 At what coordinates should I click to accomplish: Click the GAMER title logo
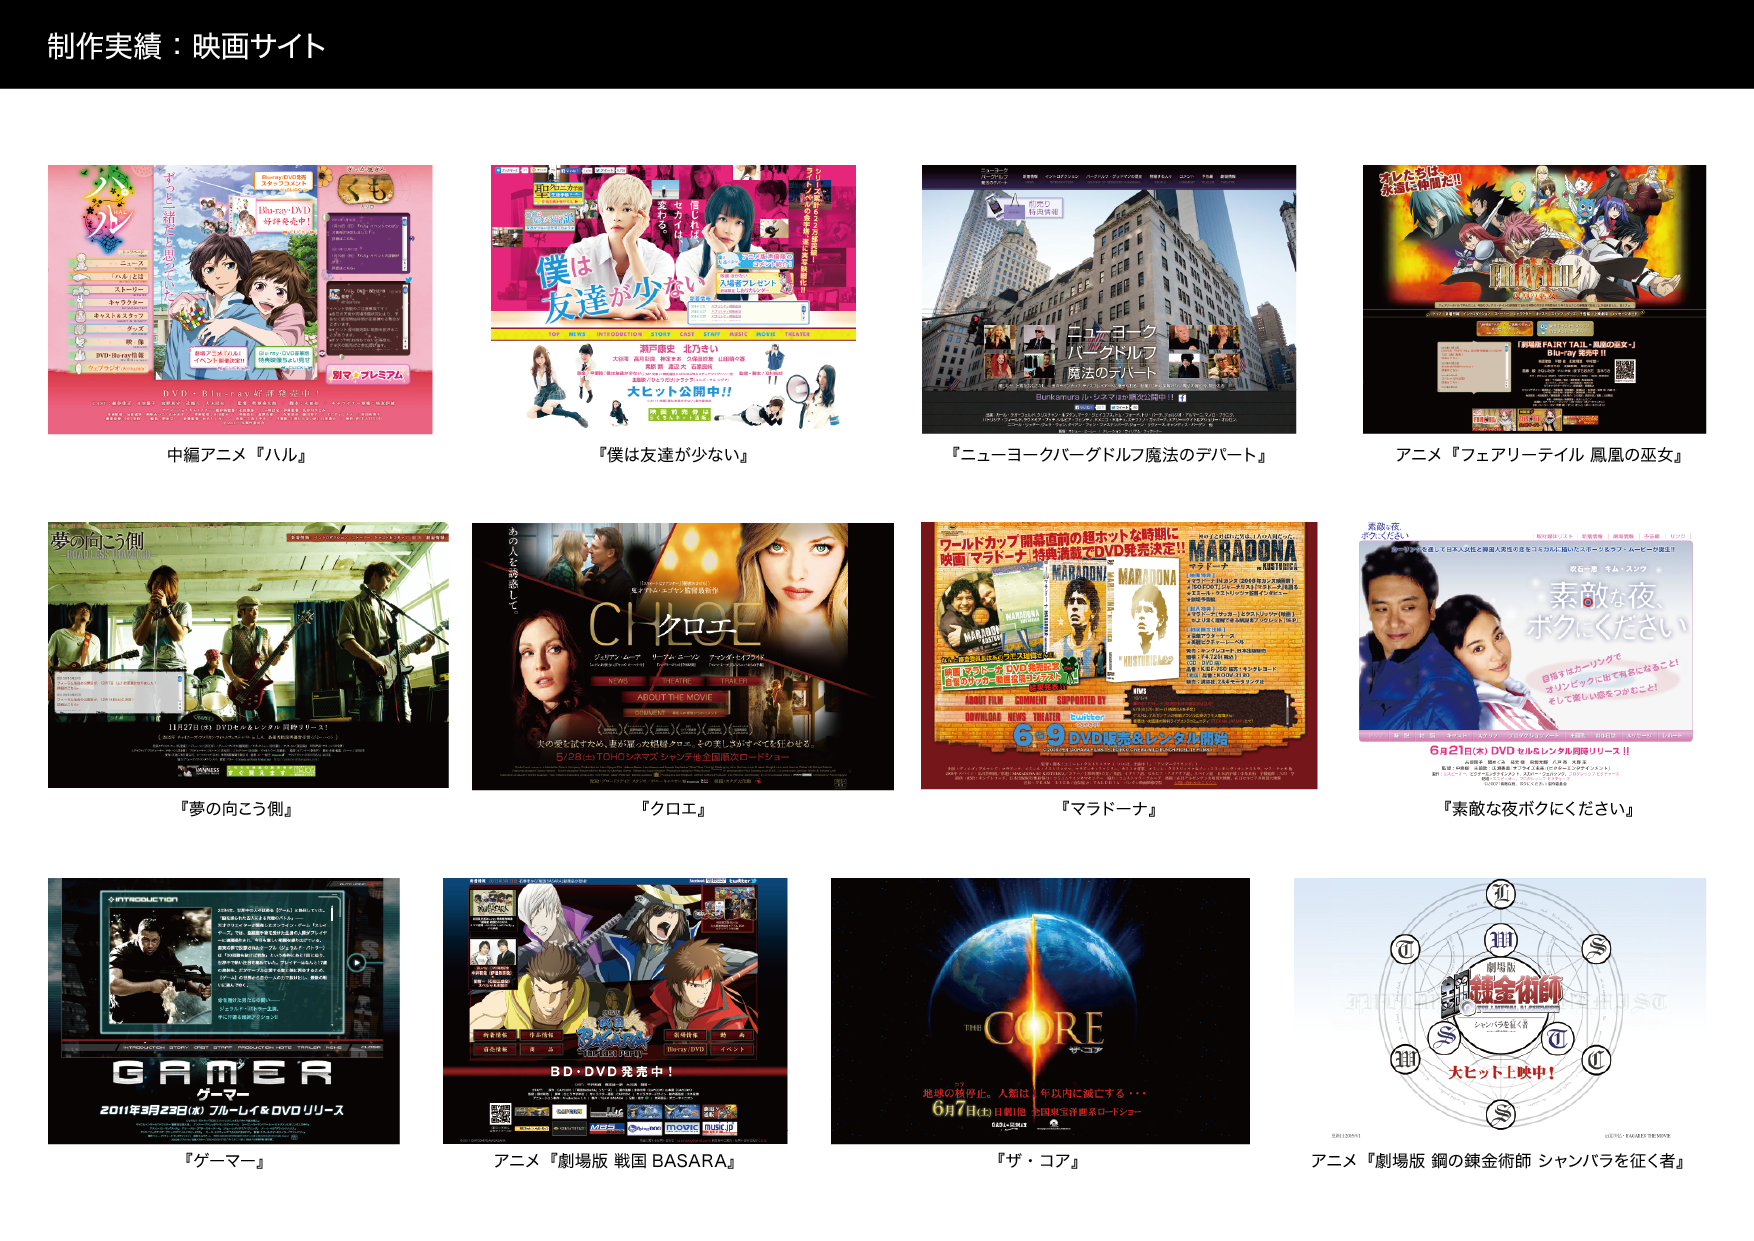click(222, 1073)
